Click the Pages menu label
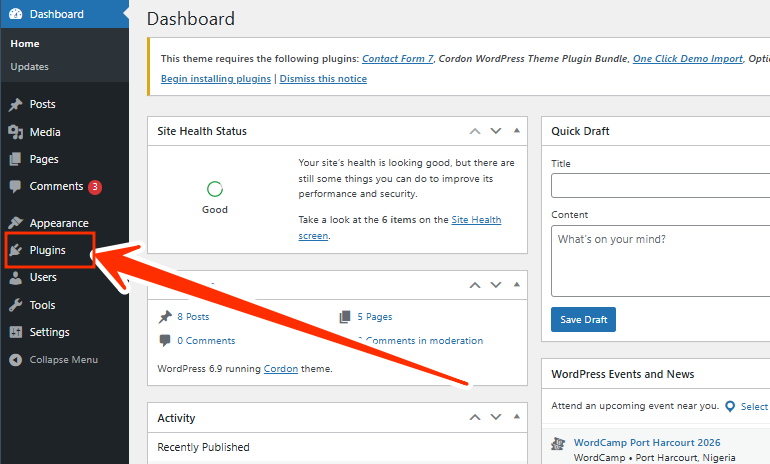This screenshot has height=464, width=770. pos(44,160)
